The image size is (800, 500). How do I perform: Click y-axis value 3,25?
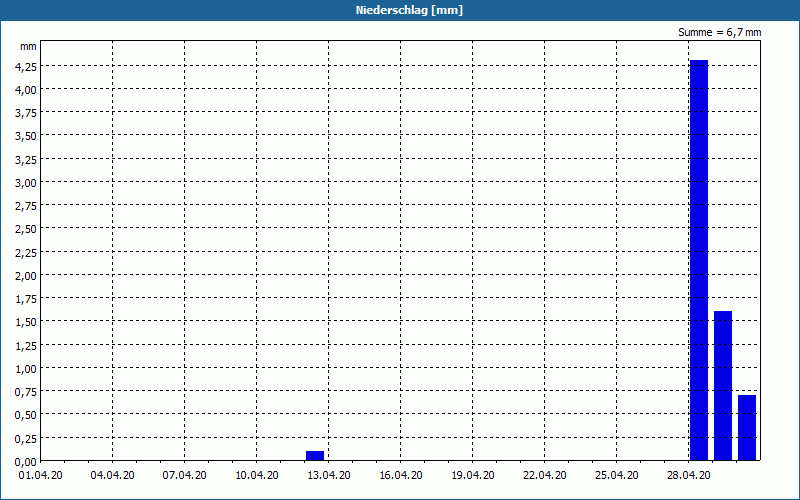click(26, 160)
